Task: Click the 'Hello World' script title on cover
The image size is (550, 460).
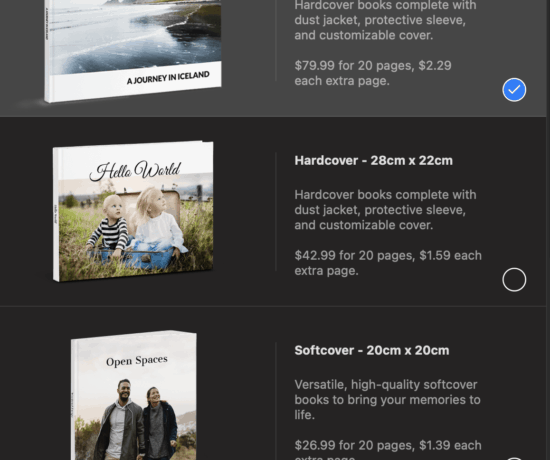Action: [135, 171]
